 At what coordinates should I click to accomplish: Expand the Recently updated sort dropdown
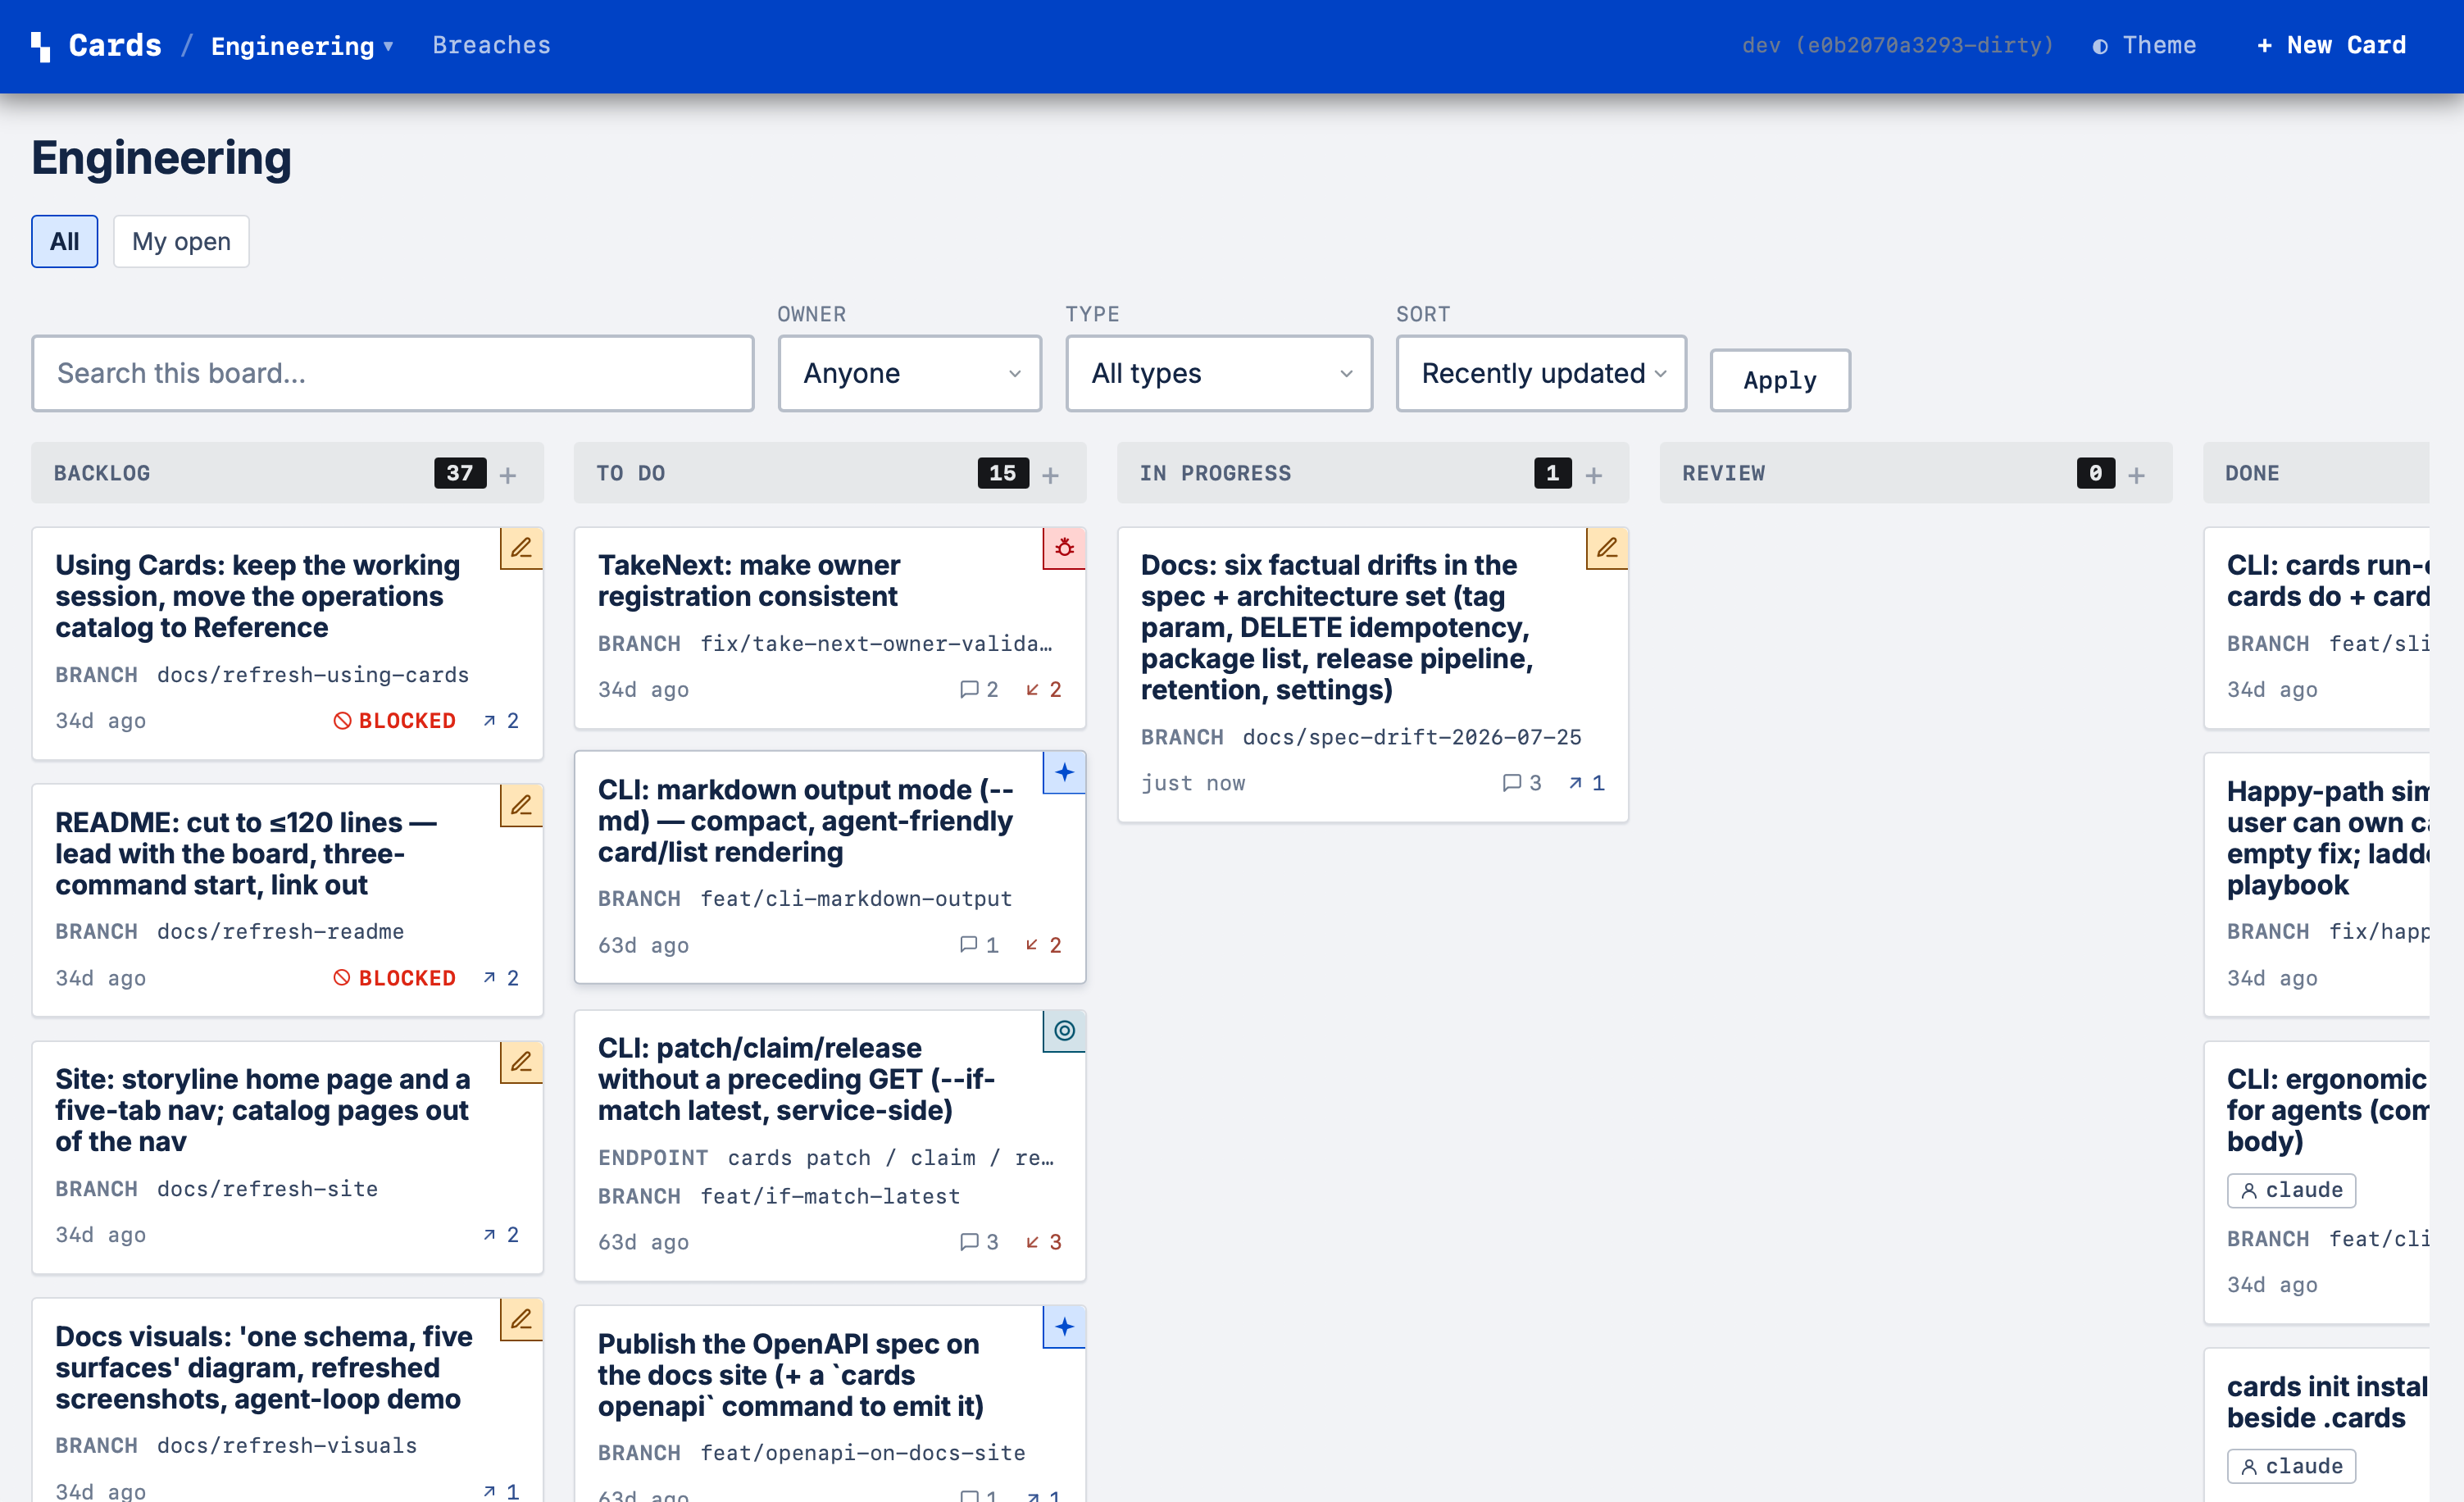[1541, 373]
